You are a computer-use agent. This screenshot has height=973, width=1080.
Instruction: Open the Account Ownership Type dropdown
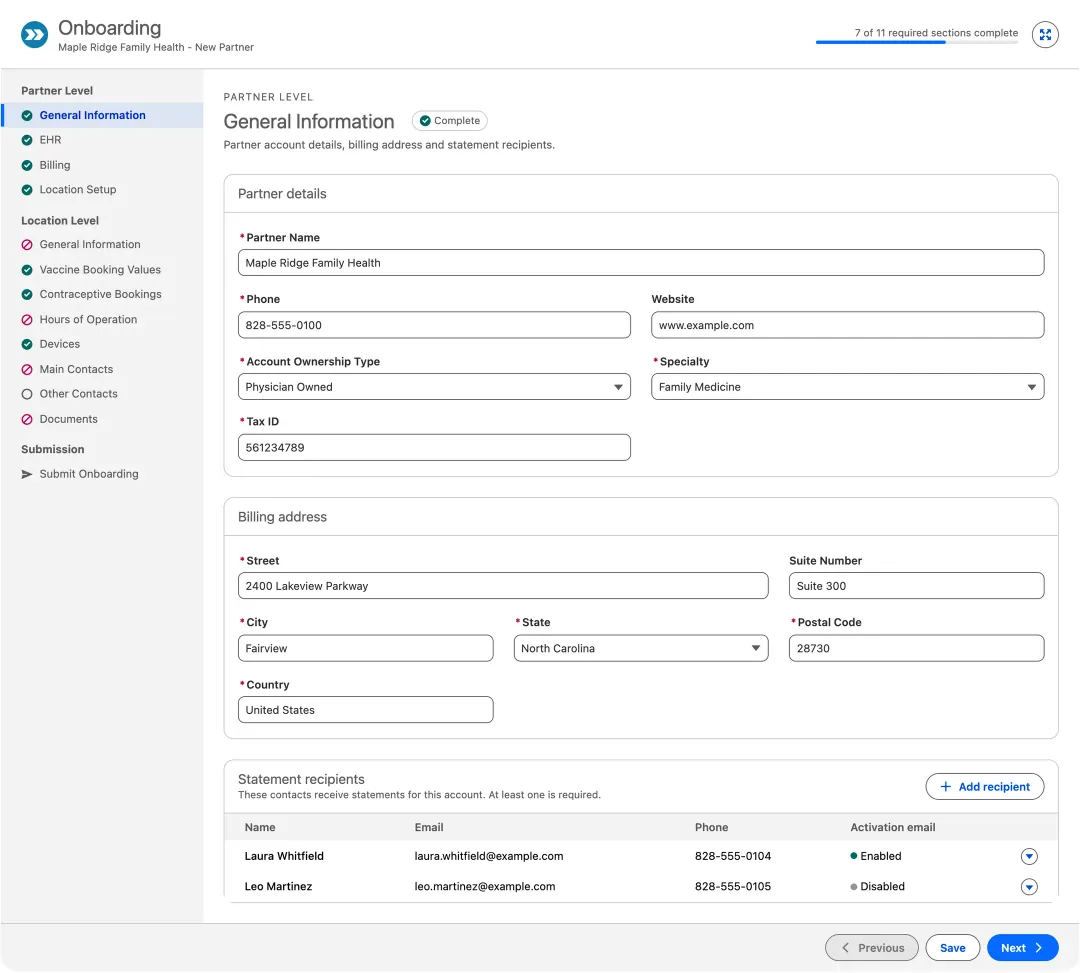(x=434, y=387)
